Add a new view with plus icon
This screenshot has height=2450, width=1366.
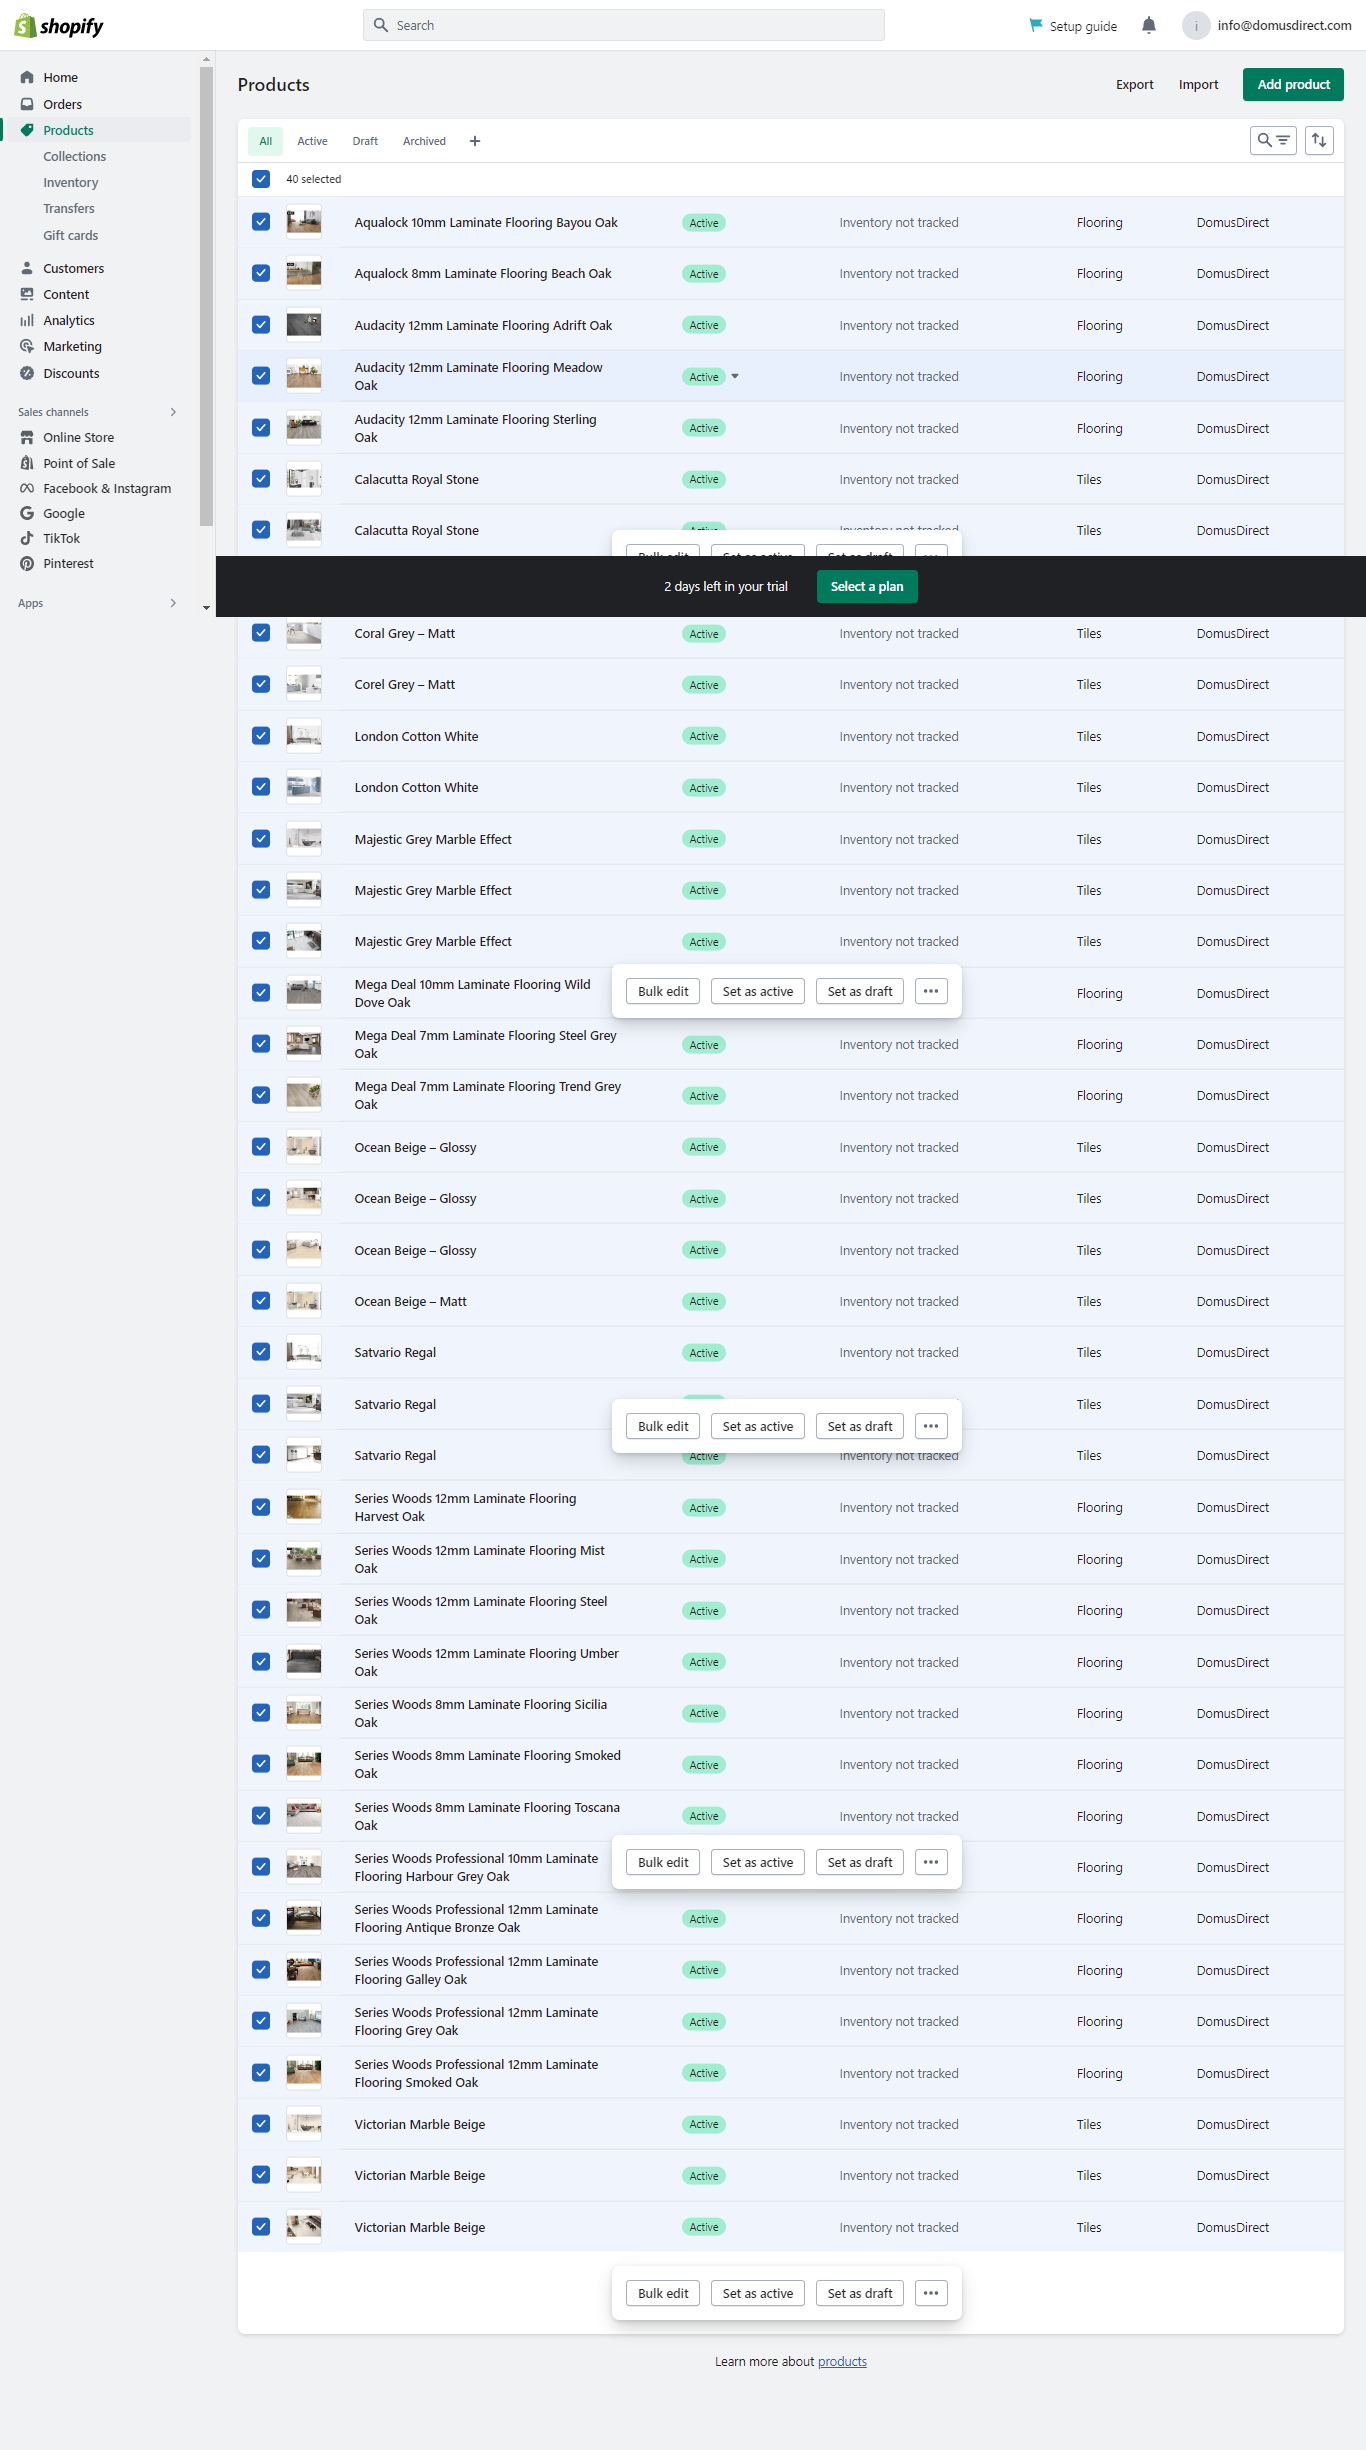click(x=475, y=141)
